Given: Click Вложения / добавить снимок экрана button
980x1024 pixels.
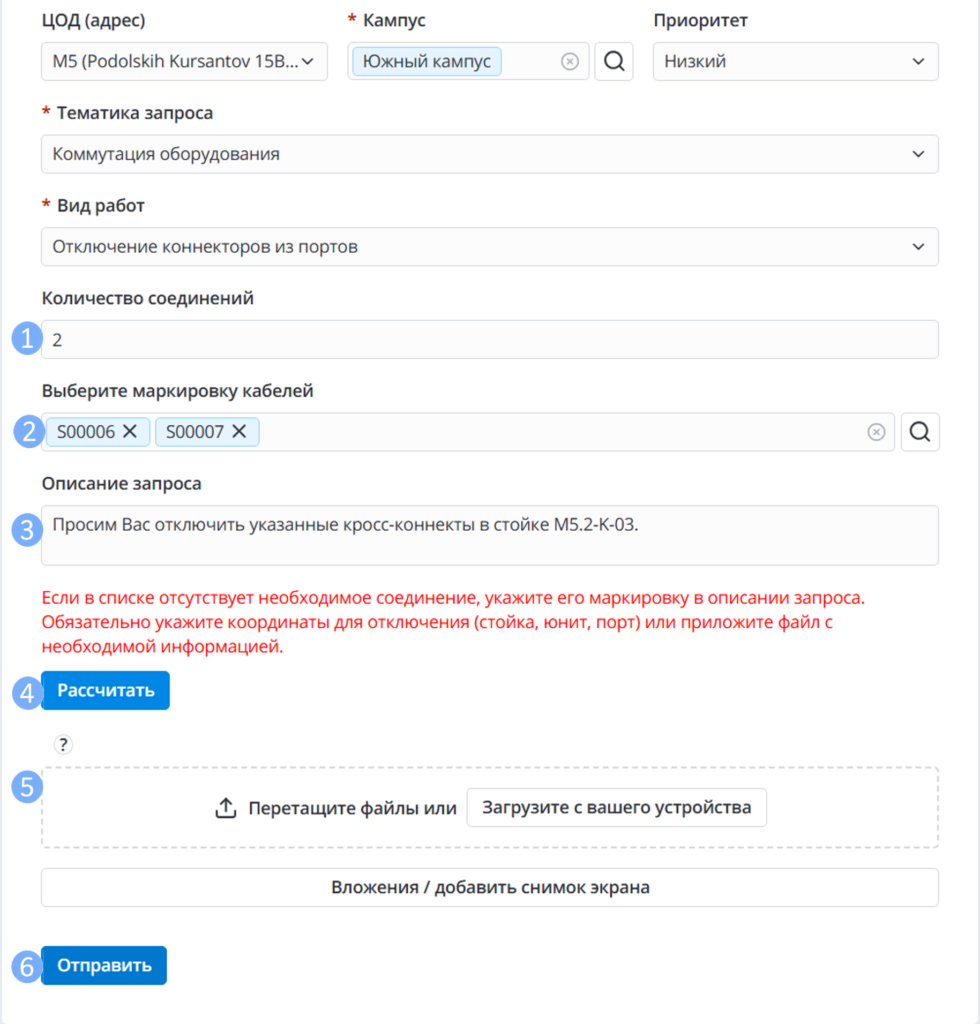Looking at the screenshot, I should coord(490,888).
